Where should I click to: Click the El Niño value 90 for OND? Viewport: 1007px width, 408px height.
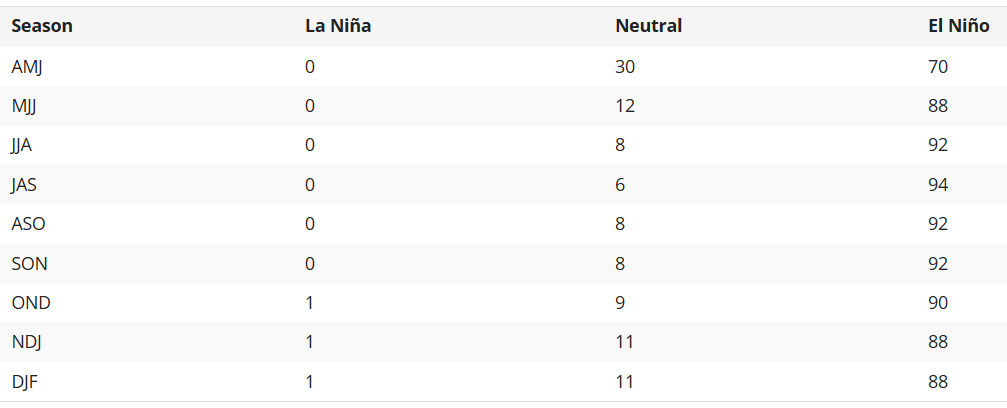pyautogui.click(x=938, y=303)
